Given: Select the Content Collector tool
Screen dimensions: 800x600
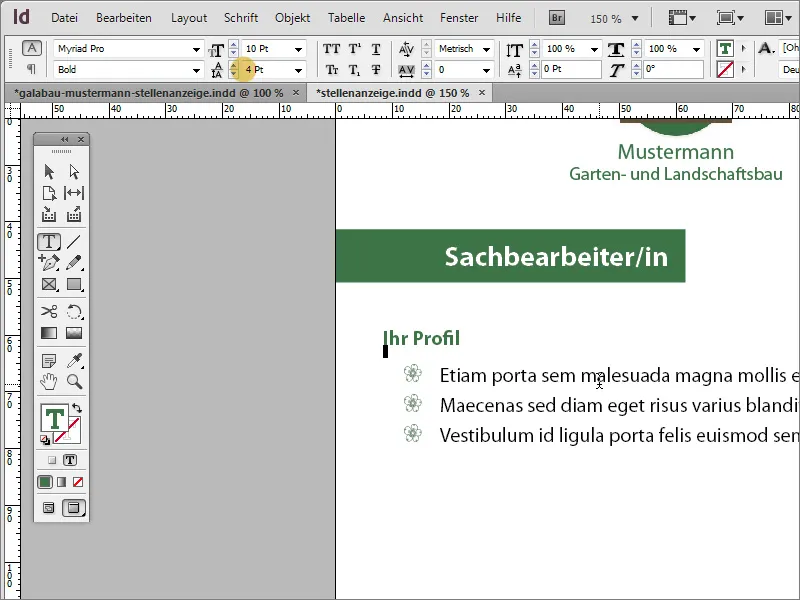Looking at the screenshot, I should pos(49,214).
